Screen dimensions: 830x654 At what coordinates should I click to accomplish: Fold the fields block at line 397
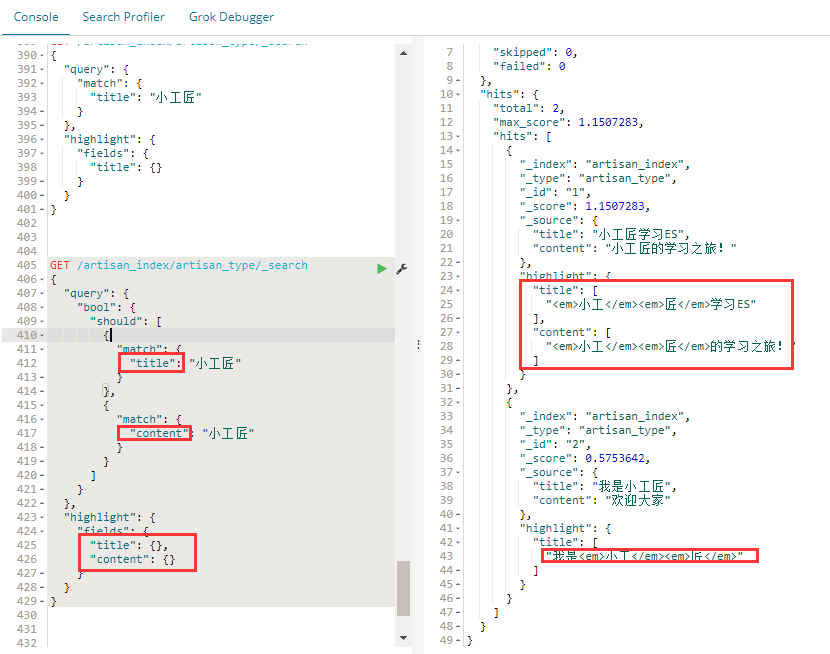[x=42, y=153]
